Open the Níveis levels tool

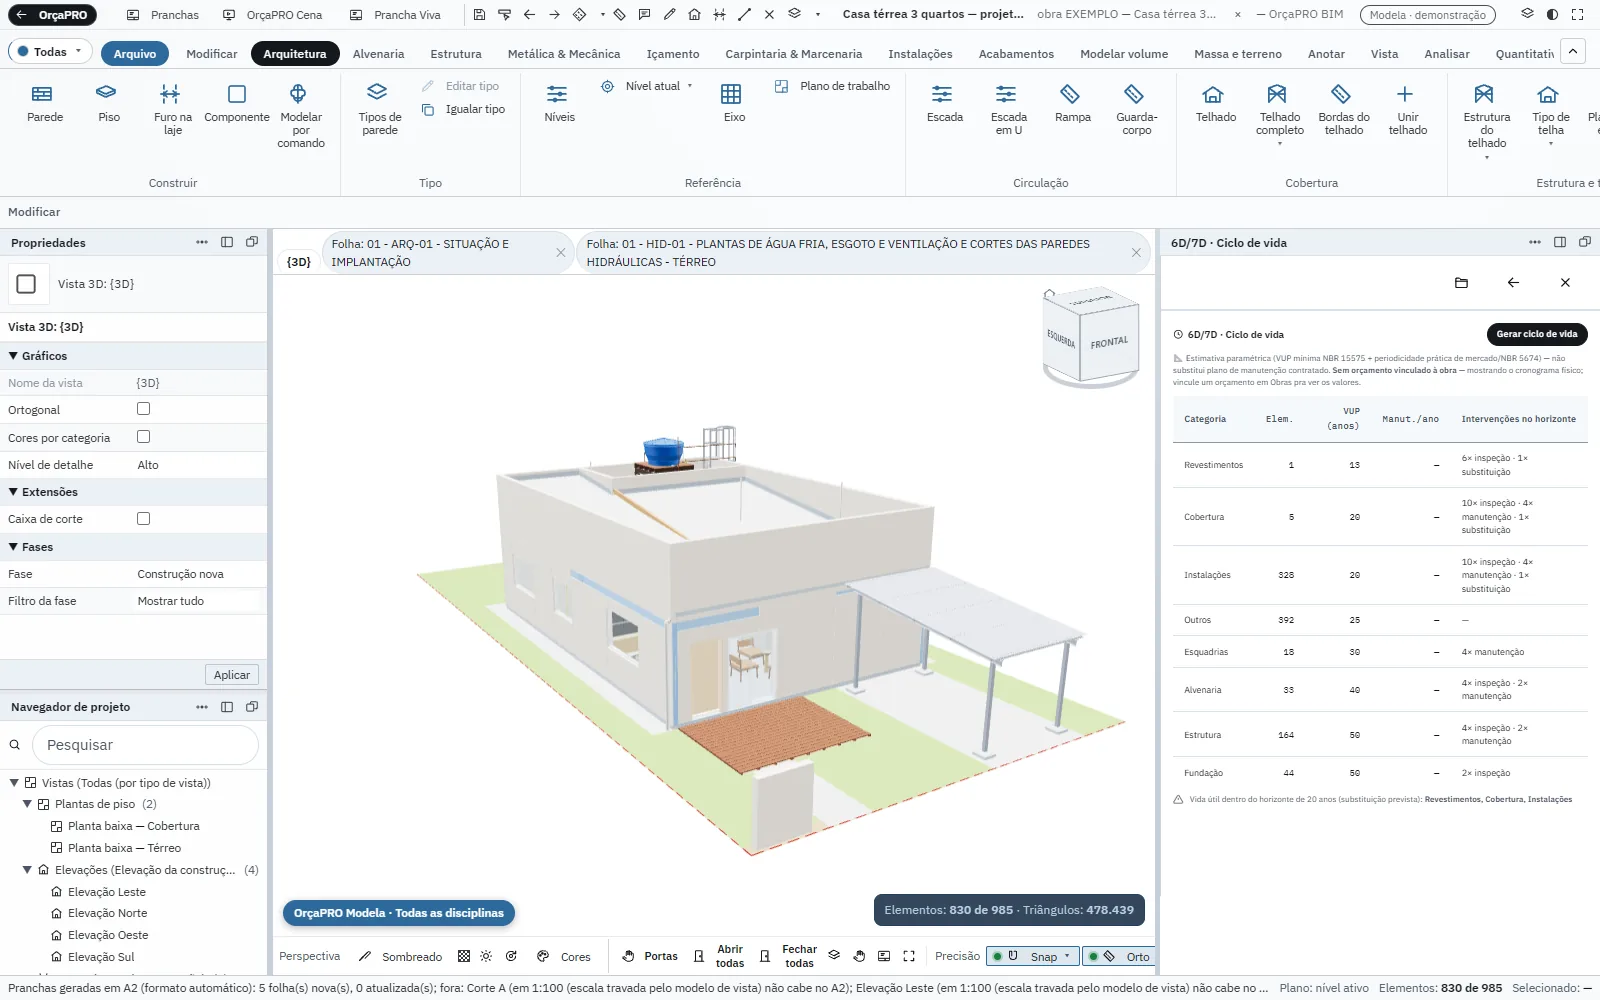(559, 103)
